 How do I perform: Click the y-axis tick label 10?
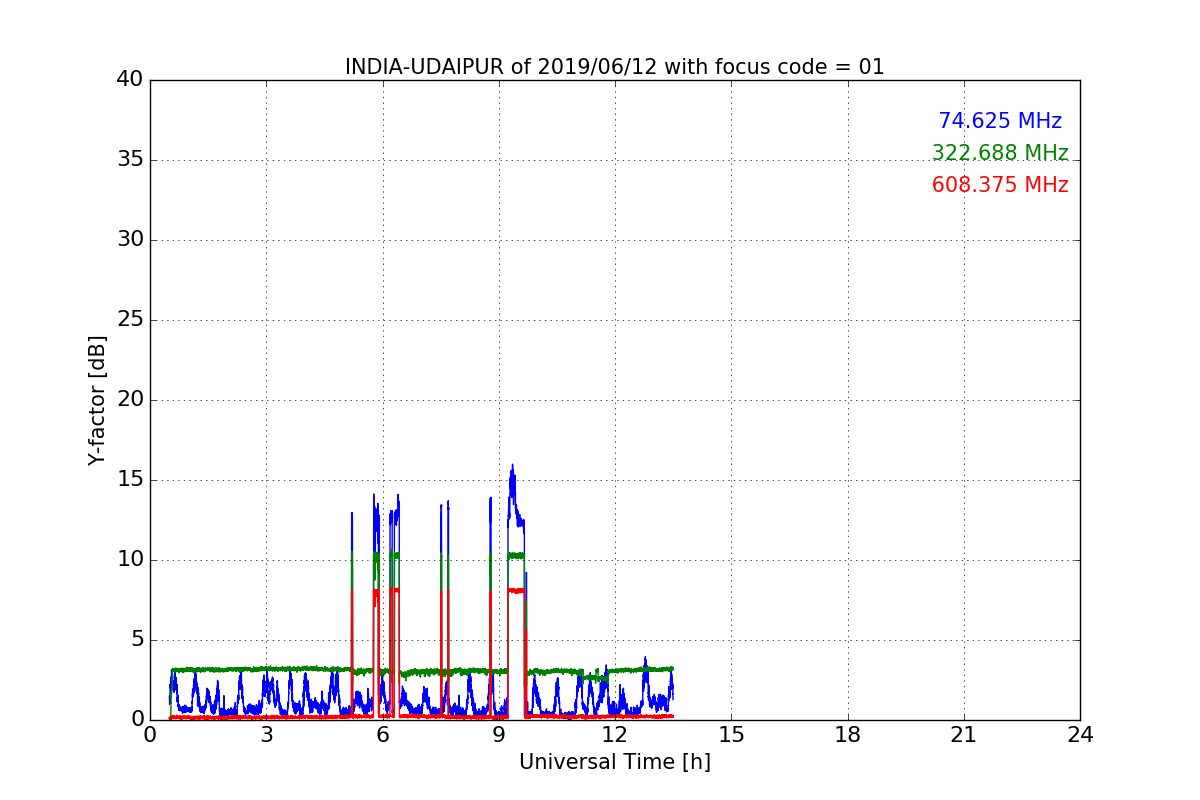tap(130, 560)
